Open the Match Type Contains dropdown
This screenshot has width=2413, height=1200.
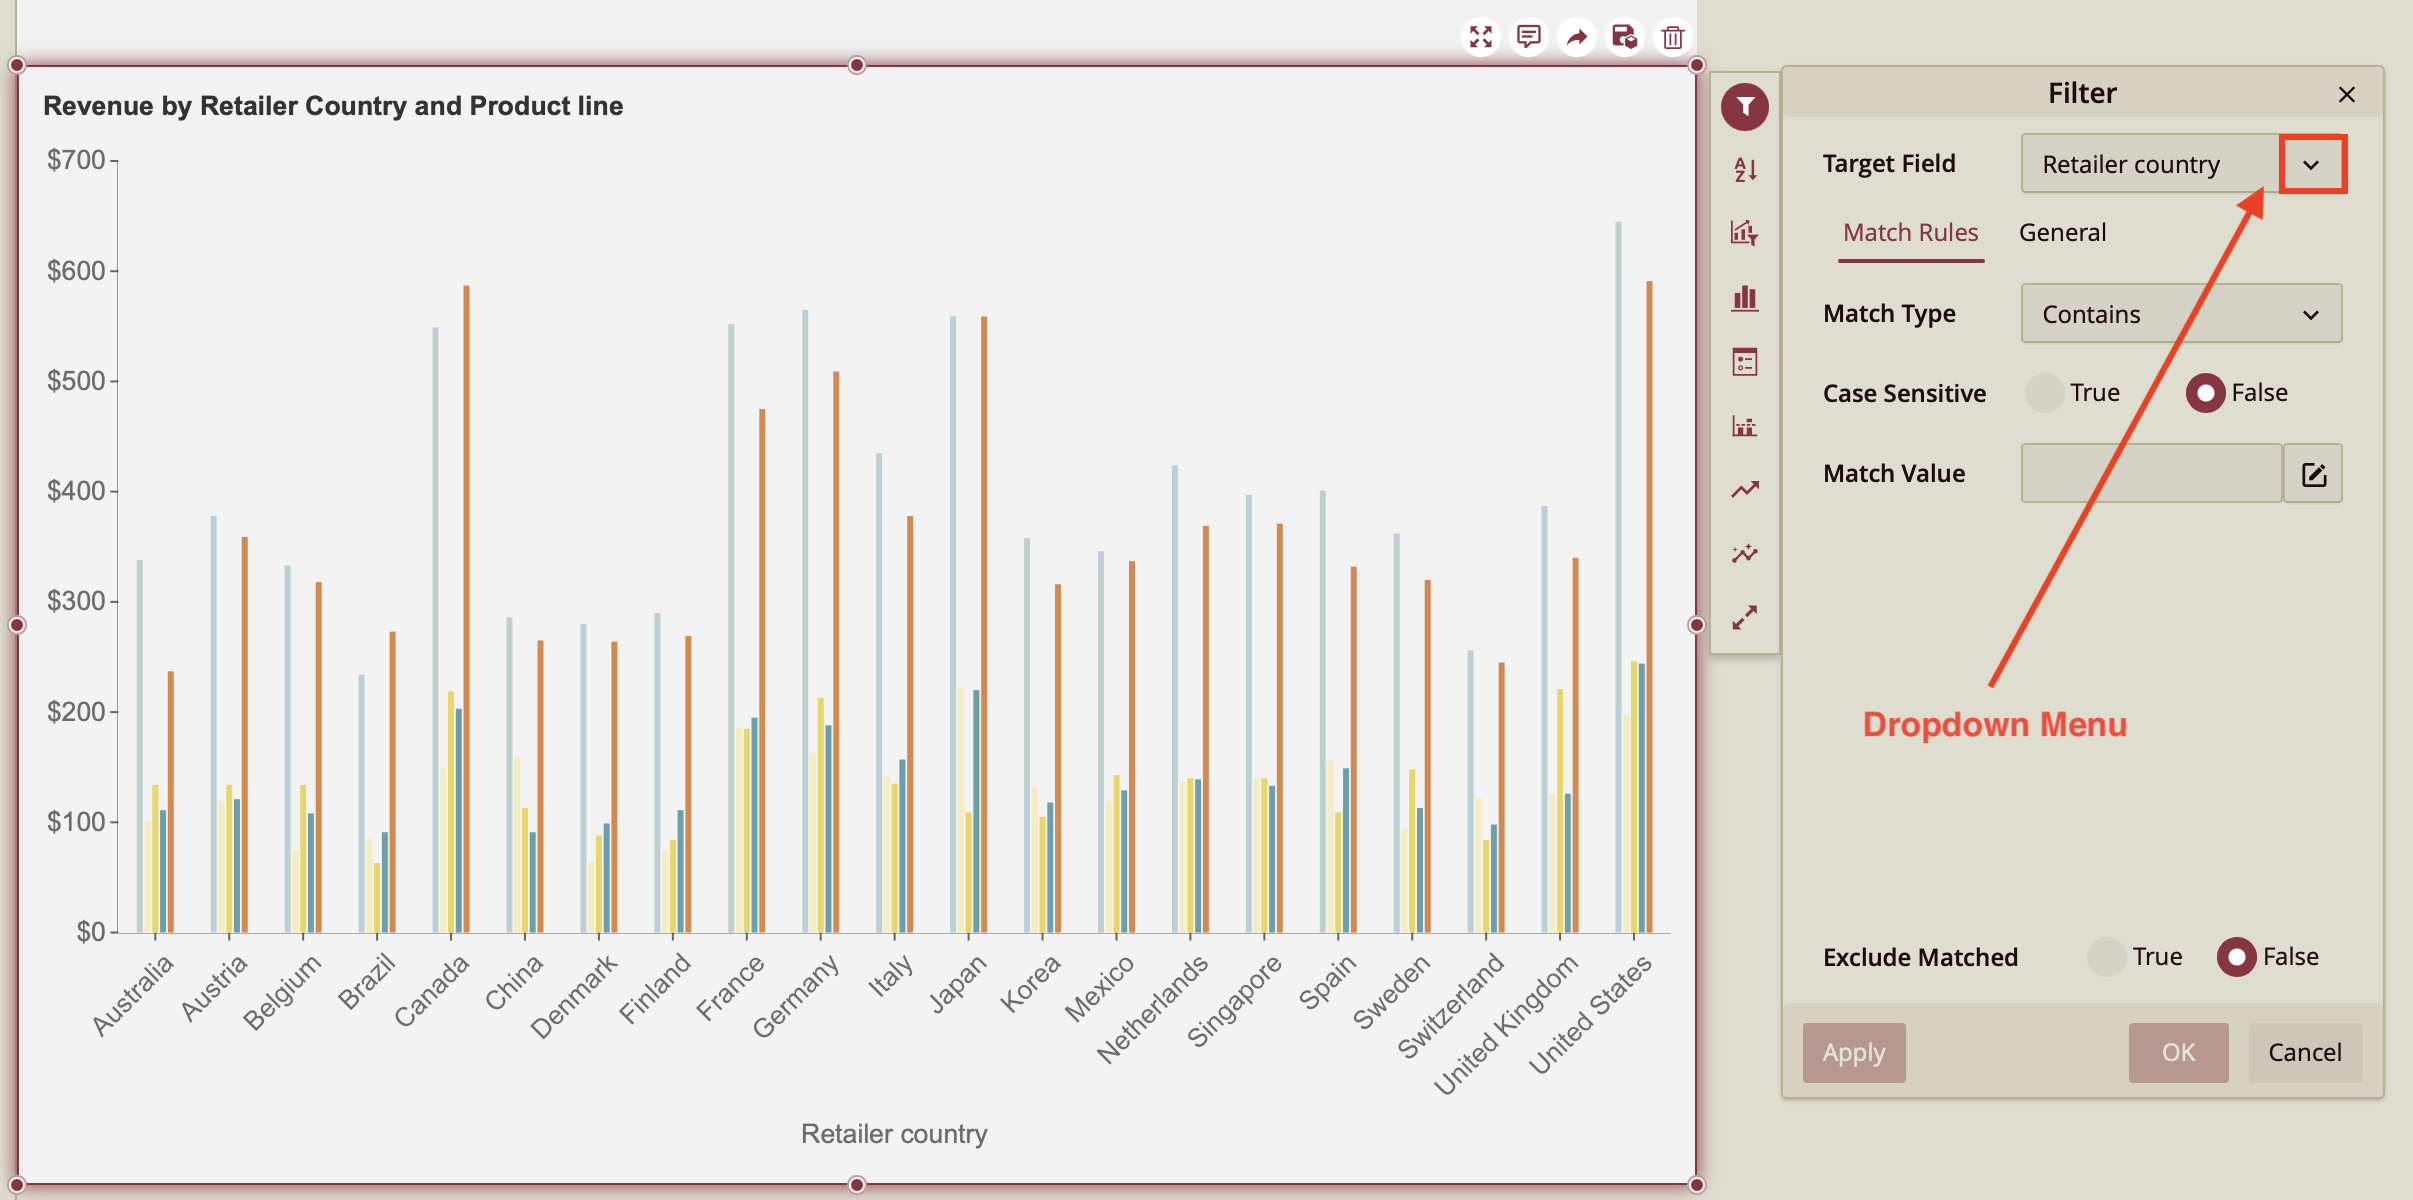click(x=2181, y=314)
